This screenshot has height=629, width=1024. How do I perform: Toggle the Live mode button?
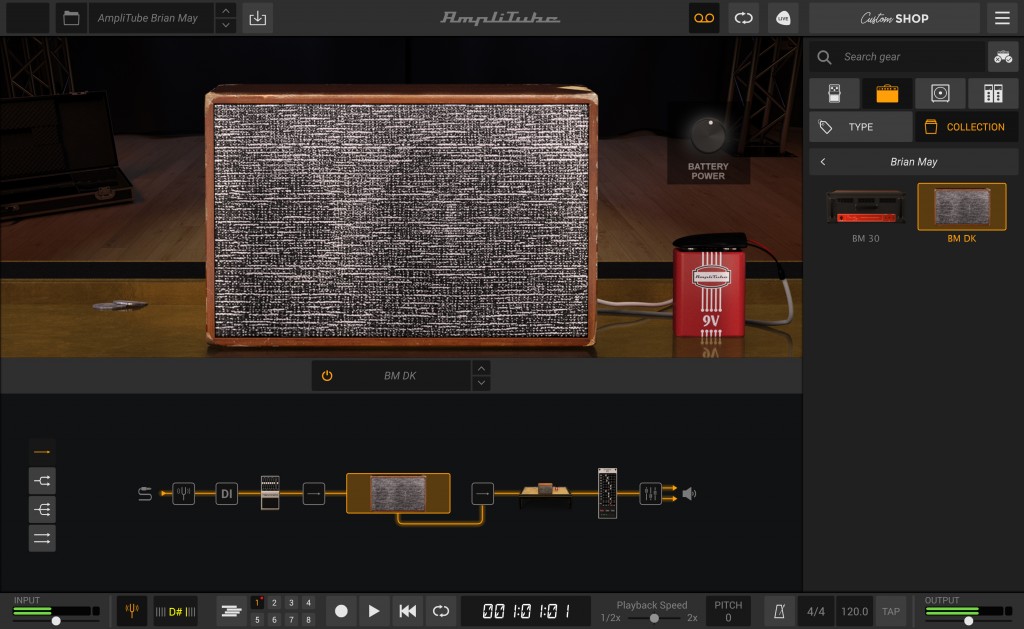[783, 18]
